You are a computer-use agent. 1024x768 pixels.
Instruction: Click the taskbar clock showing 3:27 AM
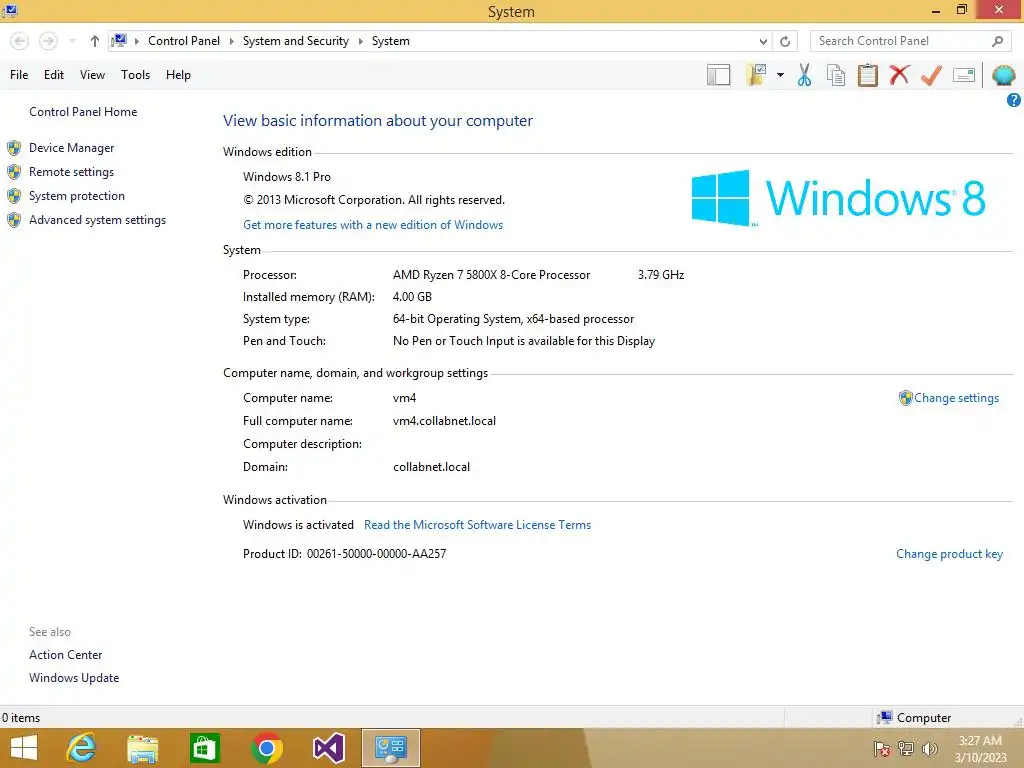980,748
